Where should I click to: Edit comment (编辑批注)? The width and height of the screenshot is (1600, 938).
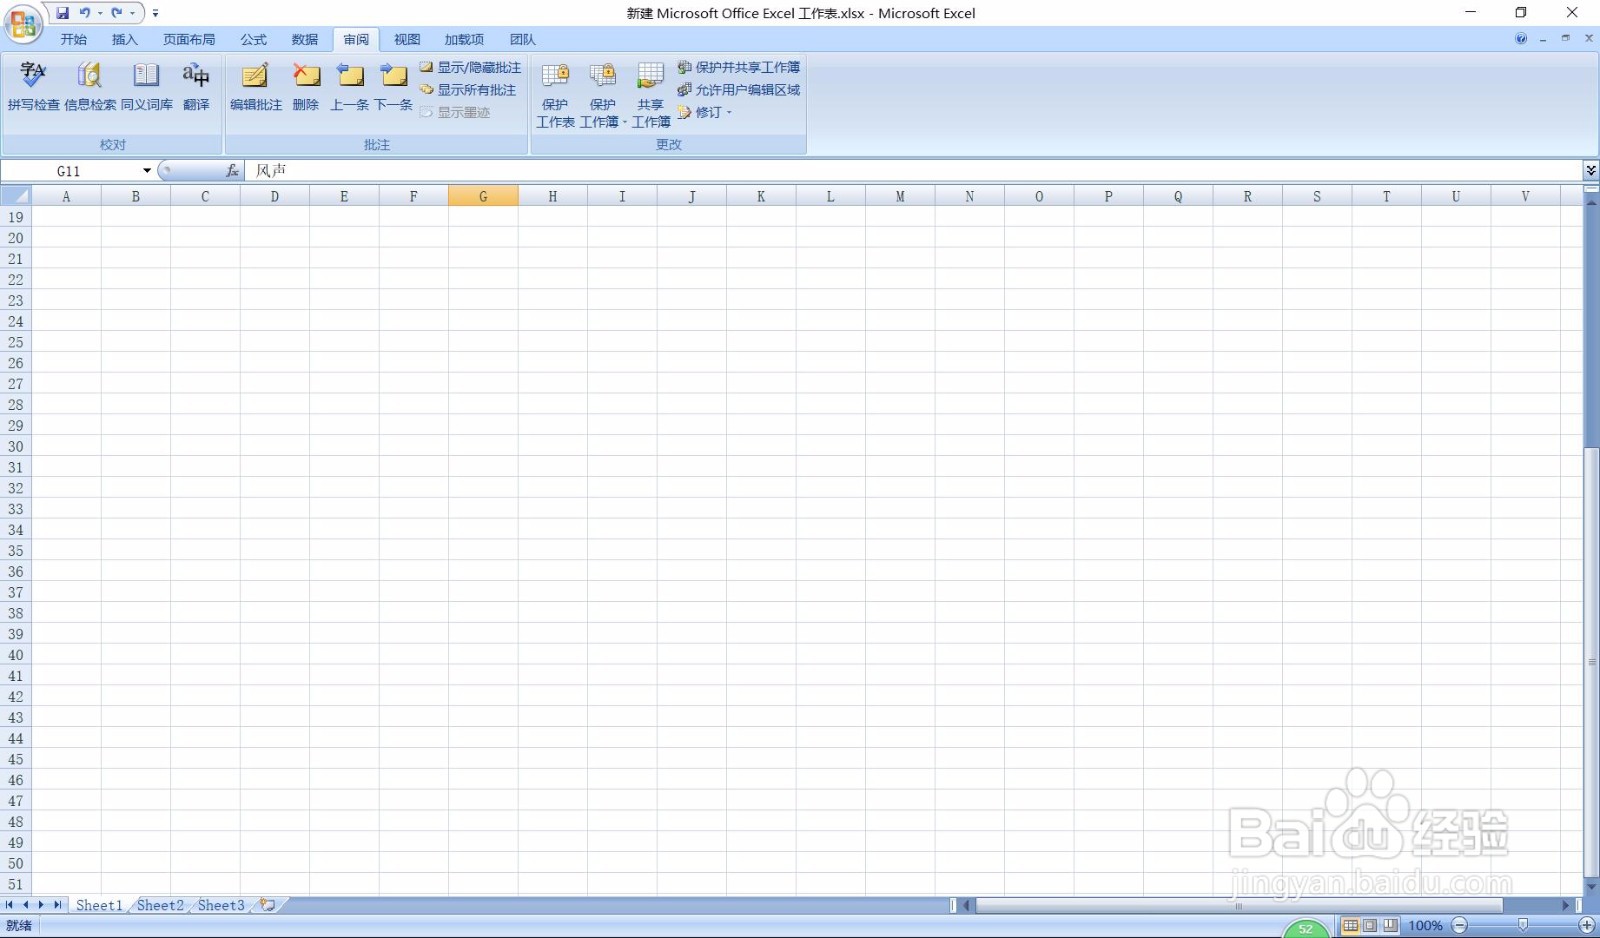coord(256,87)
